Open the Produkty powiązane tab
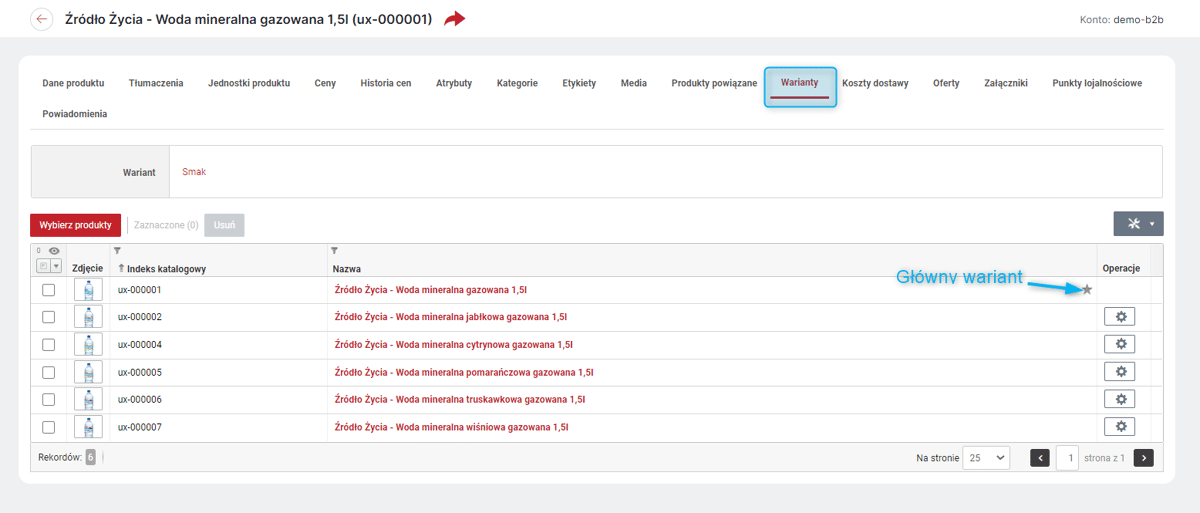 pos(714,83)
